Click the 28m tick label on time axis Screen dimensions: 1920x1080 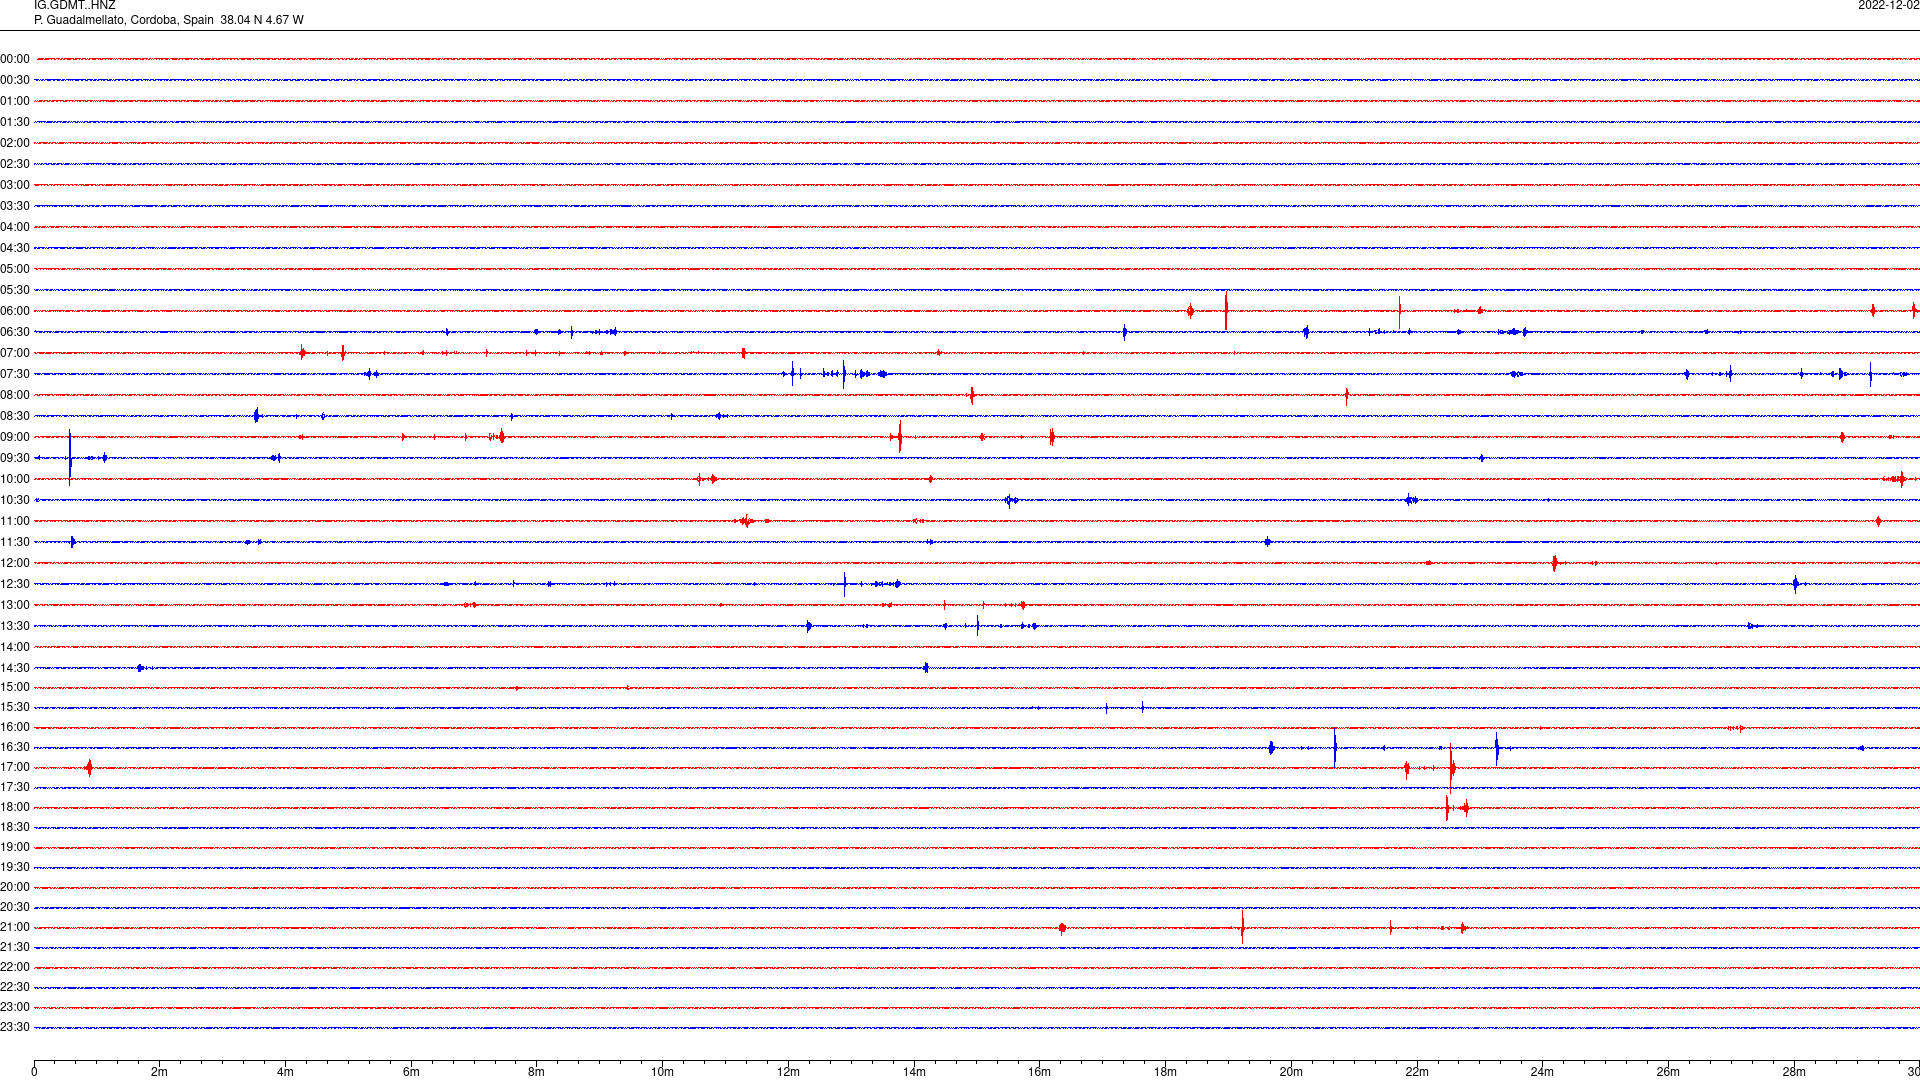click(1794, 1072)
